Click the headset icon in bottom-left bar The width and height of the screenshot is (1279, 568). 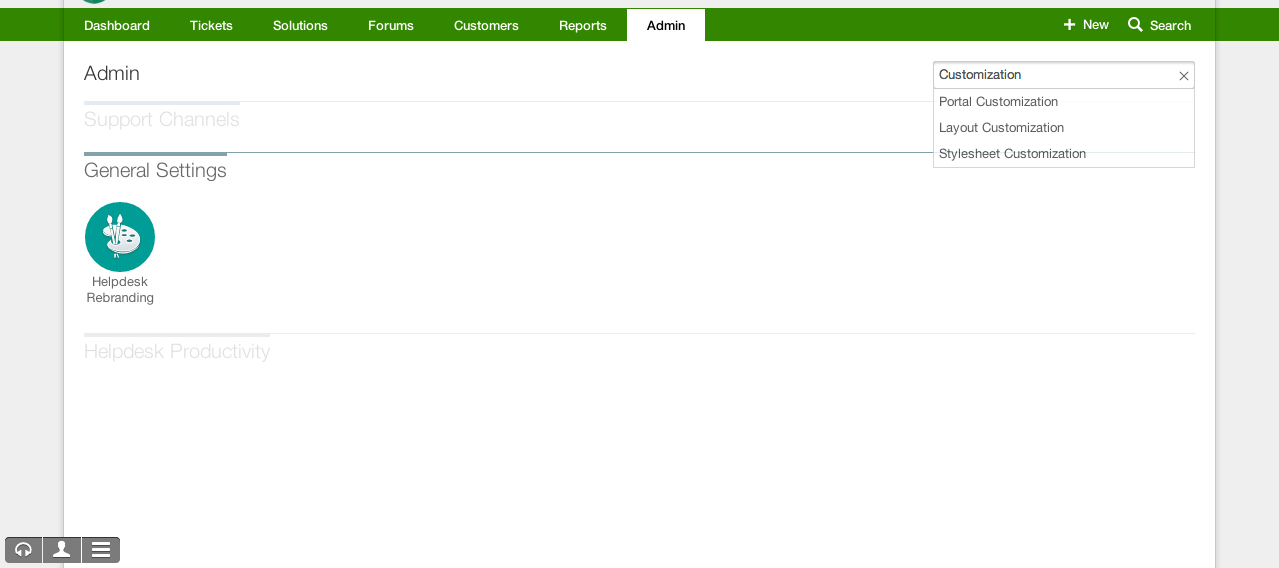tap(24, 550)
